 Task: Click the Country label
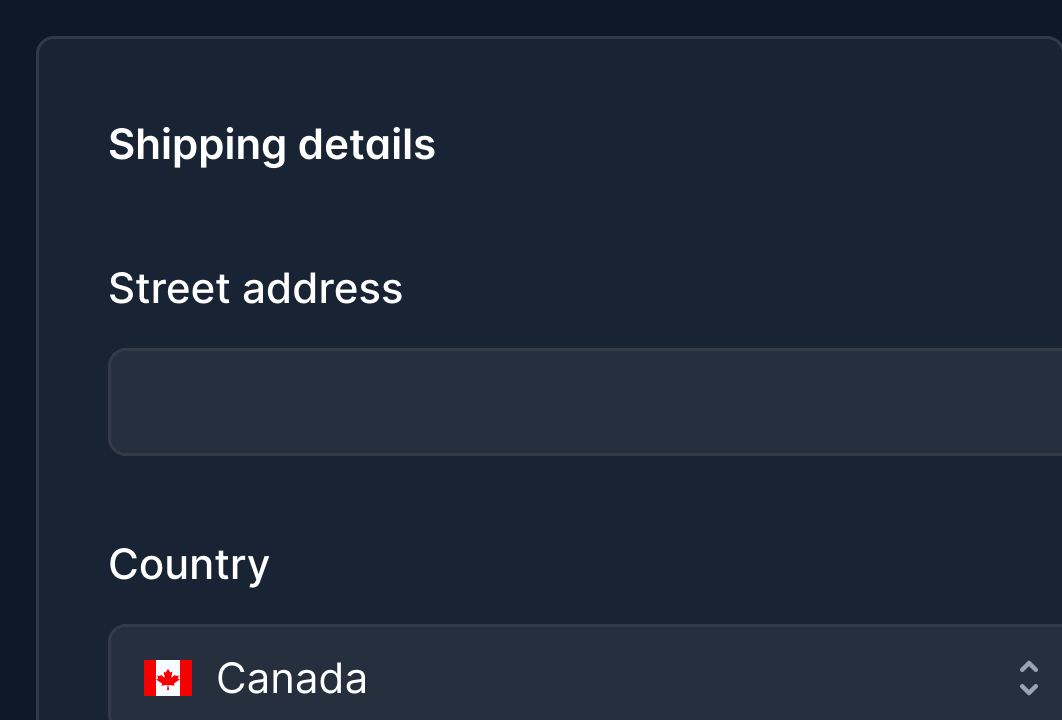(x=189, y=565)
